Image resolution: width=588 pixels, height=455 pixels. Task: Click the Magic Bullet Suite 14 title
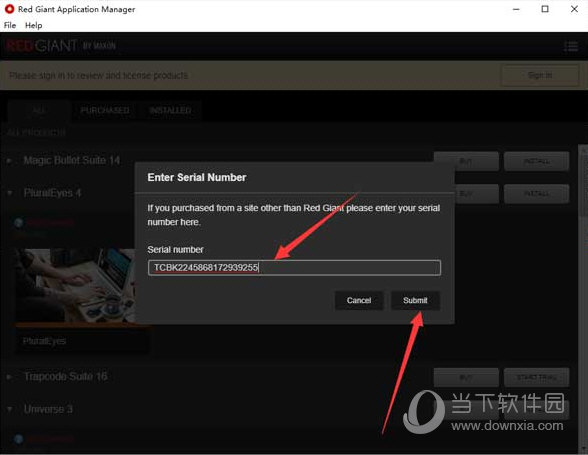72,161
